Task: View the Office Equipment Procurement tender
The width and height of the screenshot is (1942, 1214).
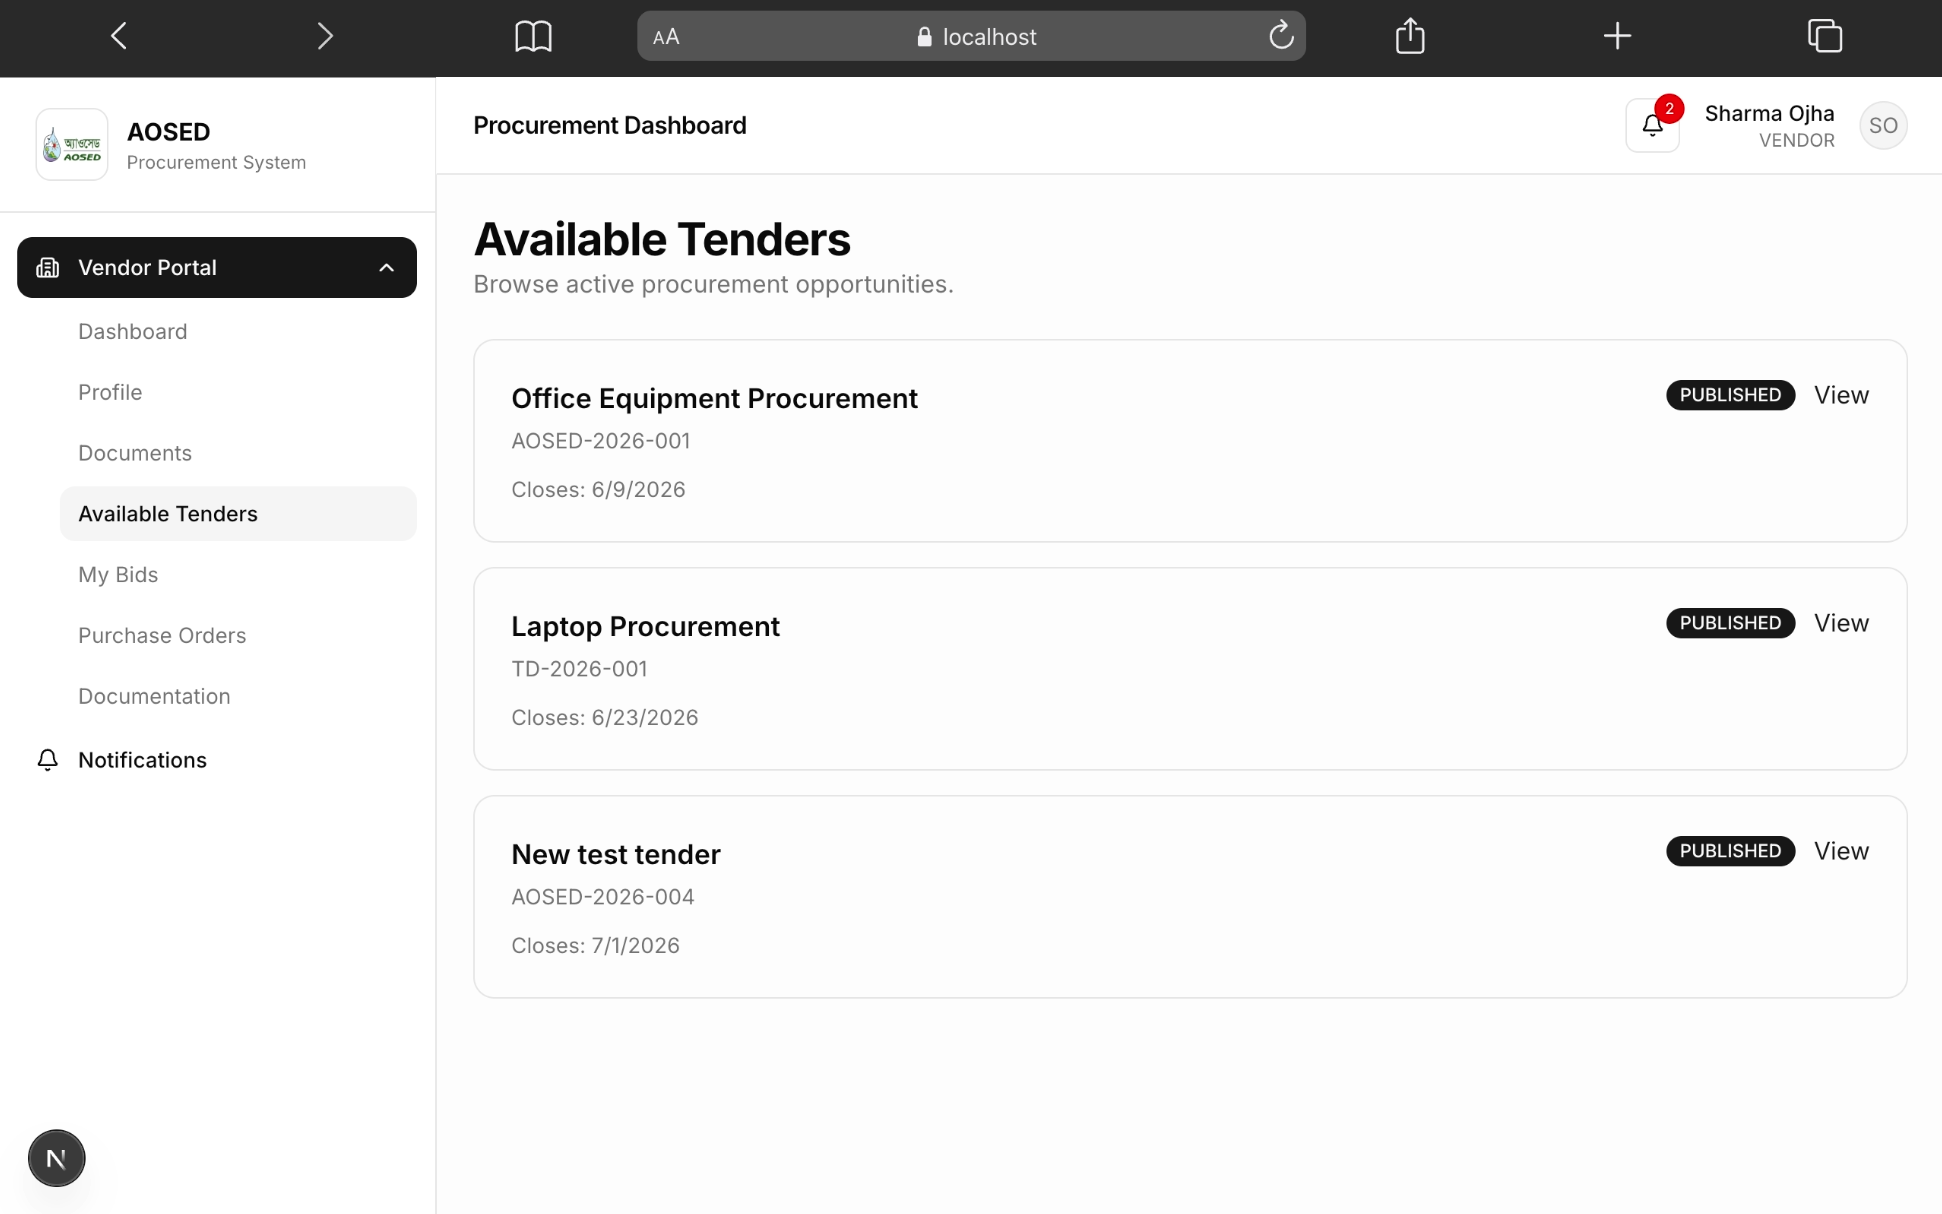Action: click(1841, 396)
